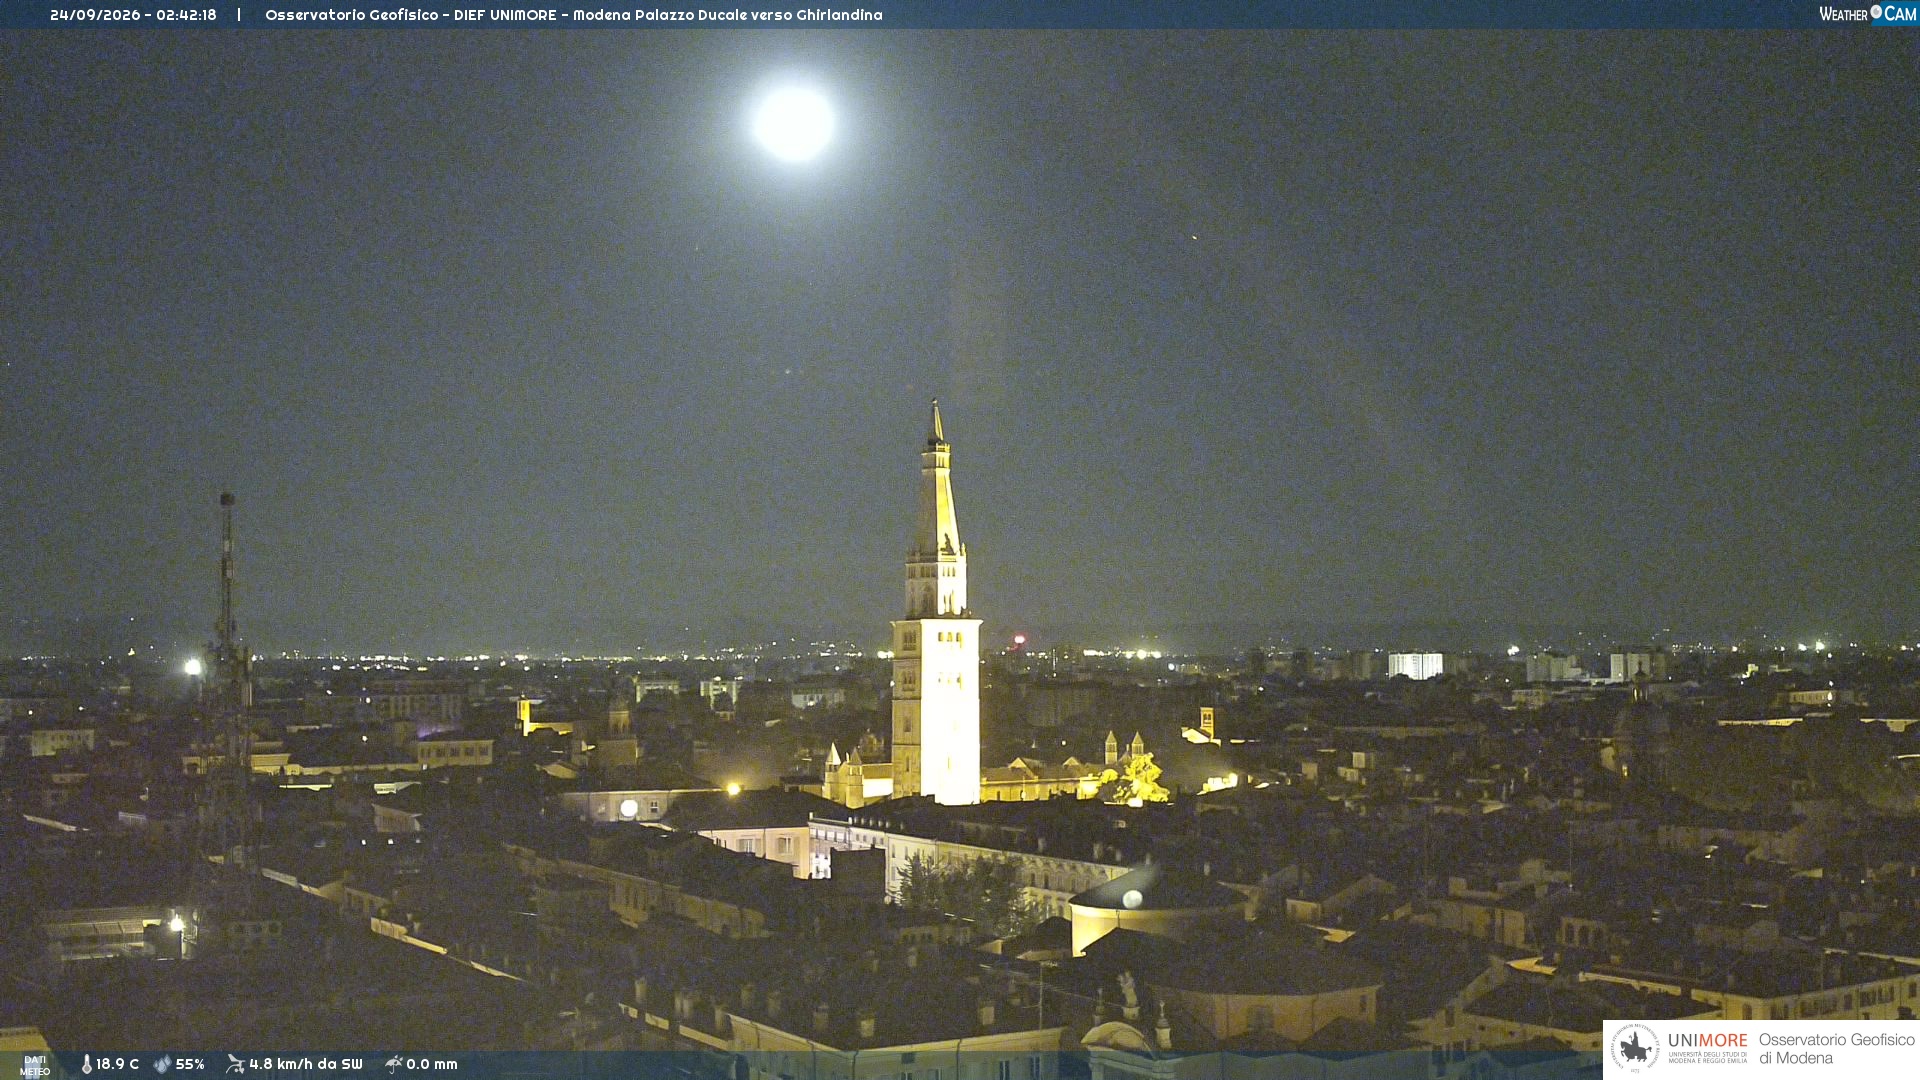Select the 55% humidity reading
The image size is (1920, 1080).
[x=190, y=1064]
